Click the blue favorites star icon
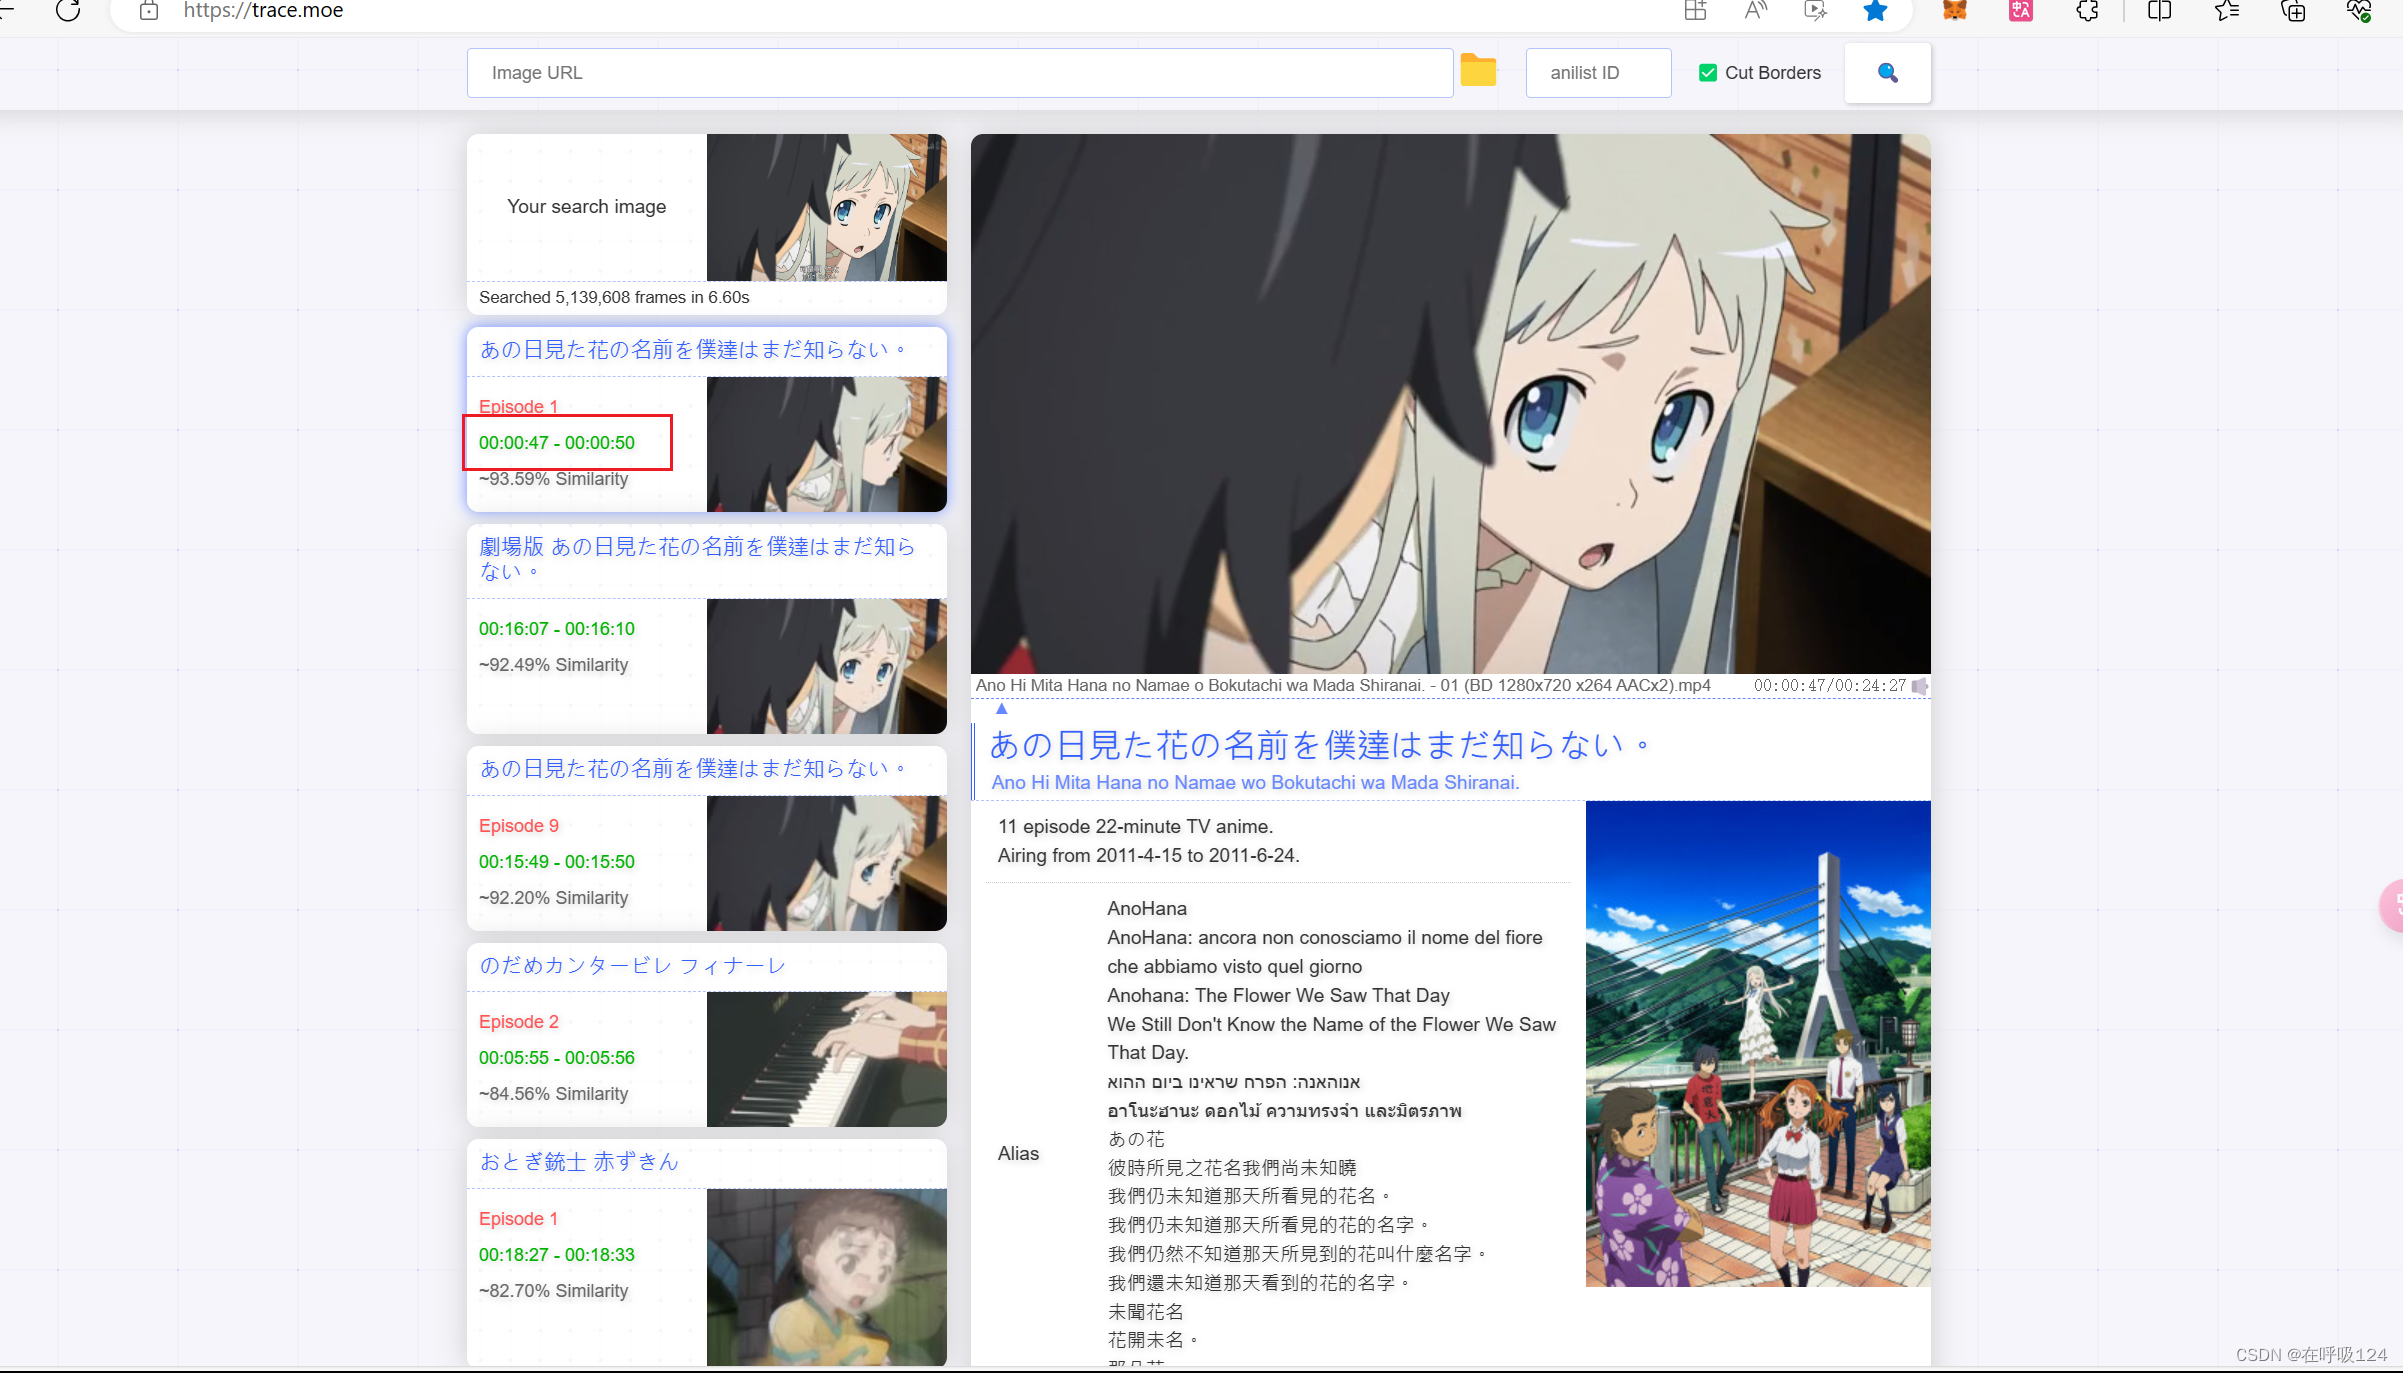The height and width of the screenshot is (1373, 2403). click(1875, 11)
